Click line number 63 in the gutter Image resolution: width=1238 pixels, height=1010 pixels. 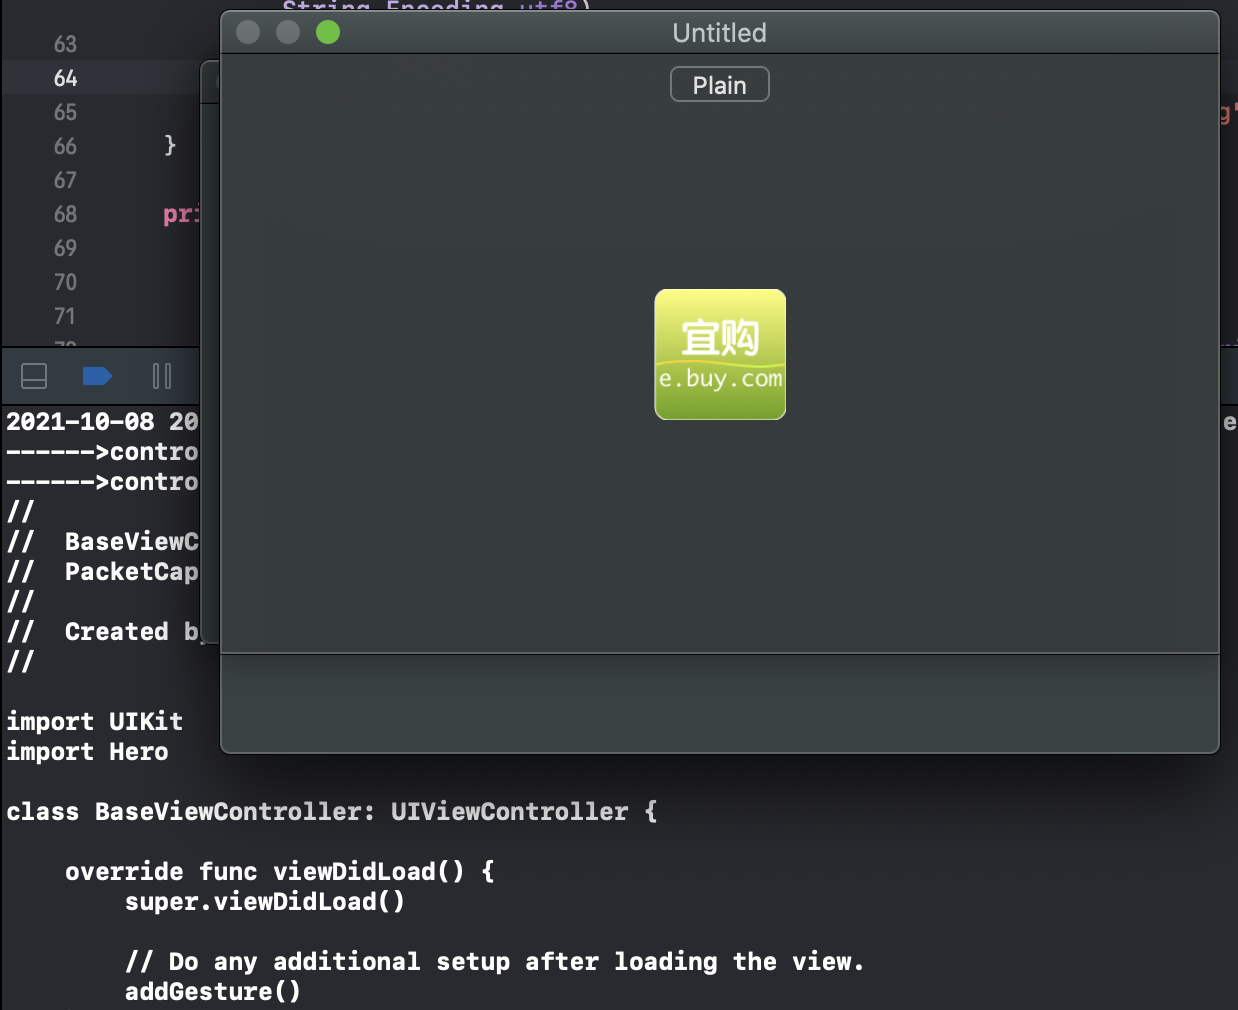tap(65, 44)
